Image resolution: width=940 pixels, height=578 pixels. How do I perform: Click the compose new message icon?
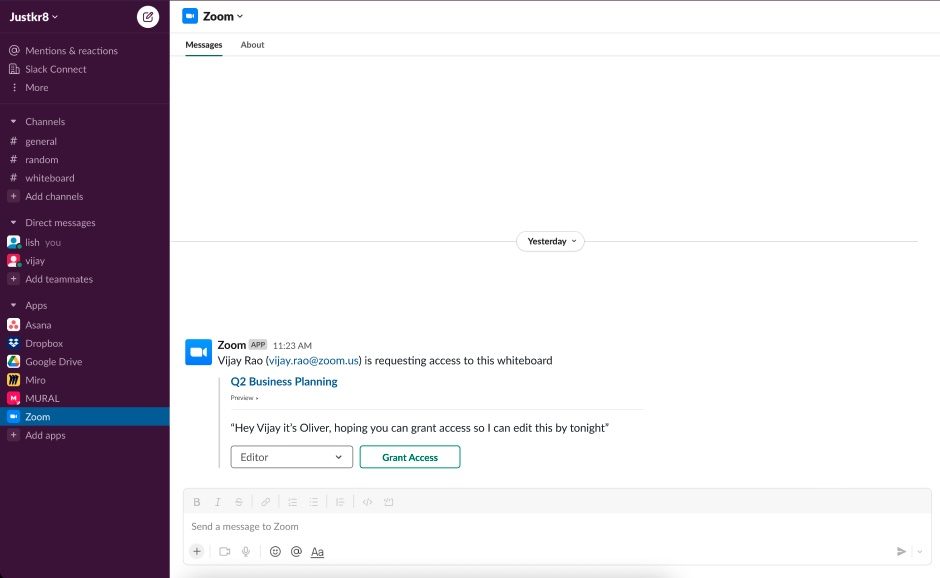[147, 17]
